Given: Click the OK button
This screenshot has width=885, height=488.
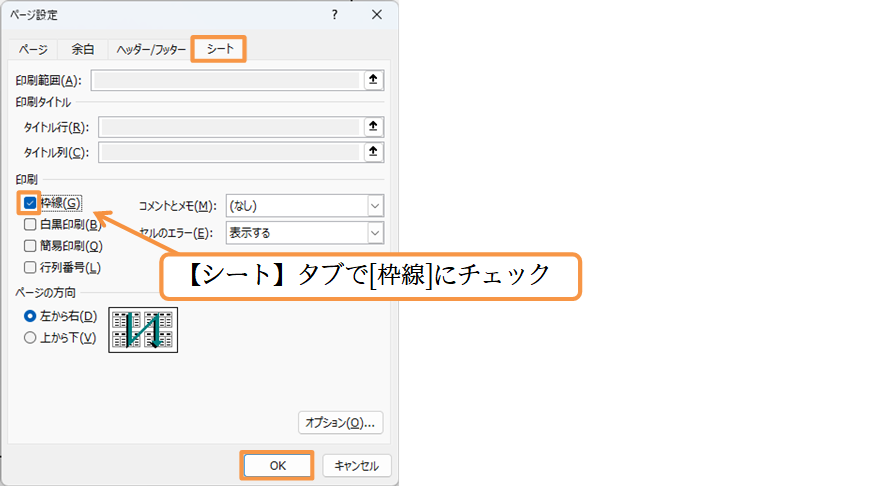Looking at the screenshot, I should tap(277, 465).
